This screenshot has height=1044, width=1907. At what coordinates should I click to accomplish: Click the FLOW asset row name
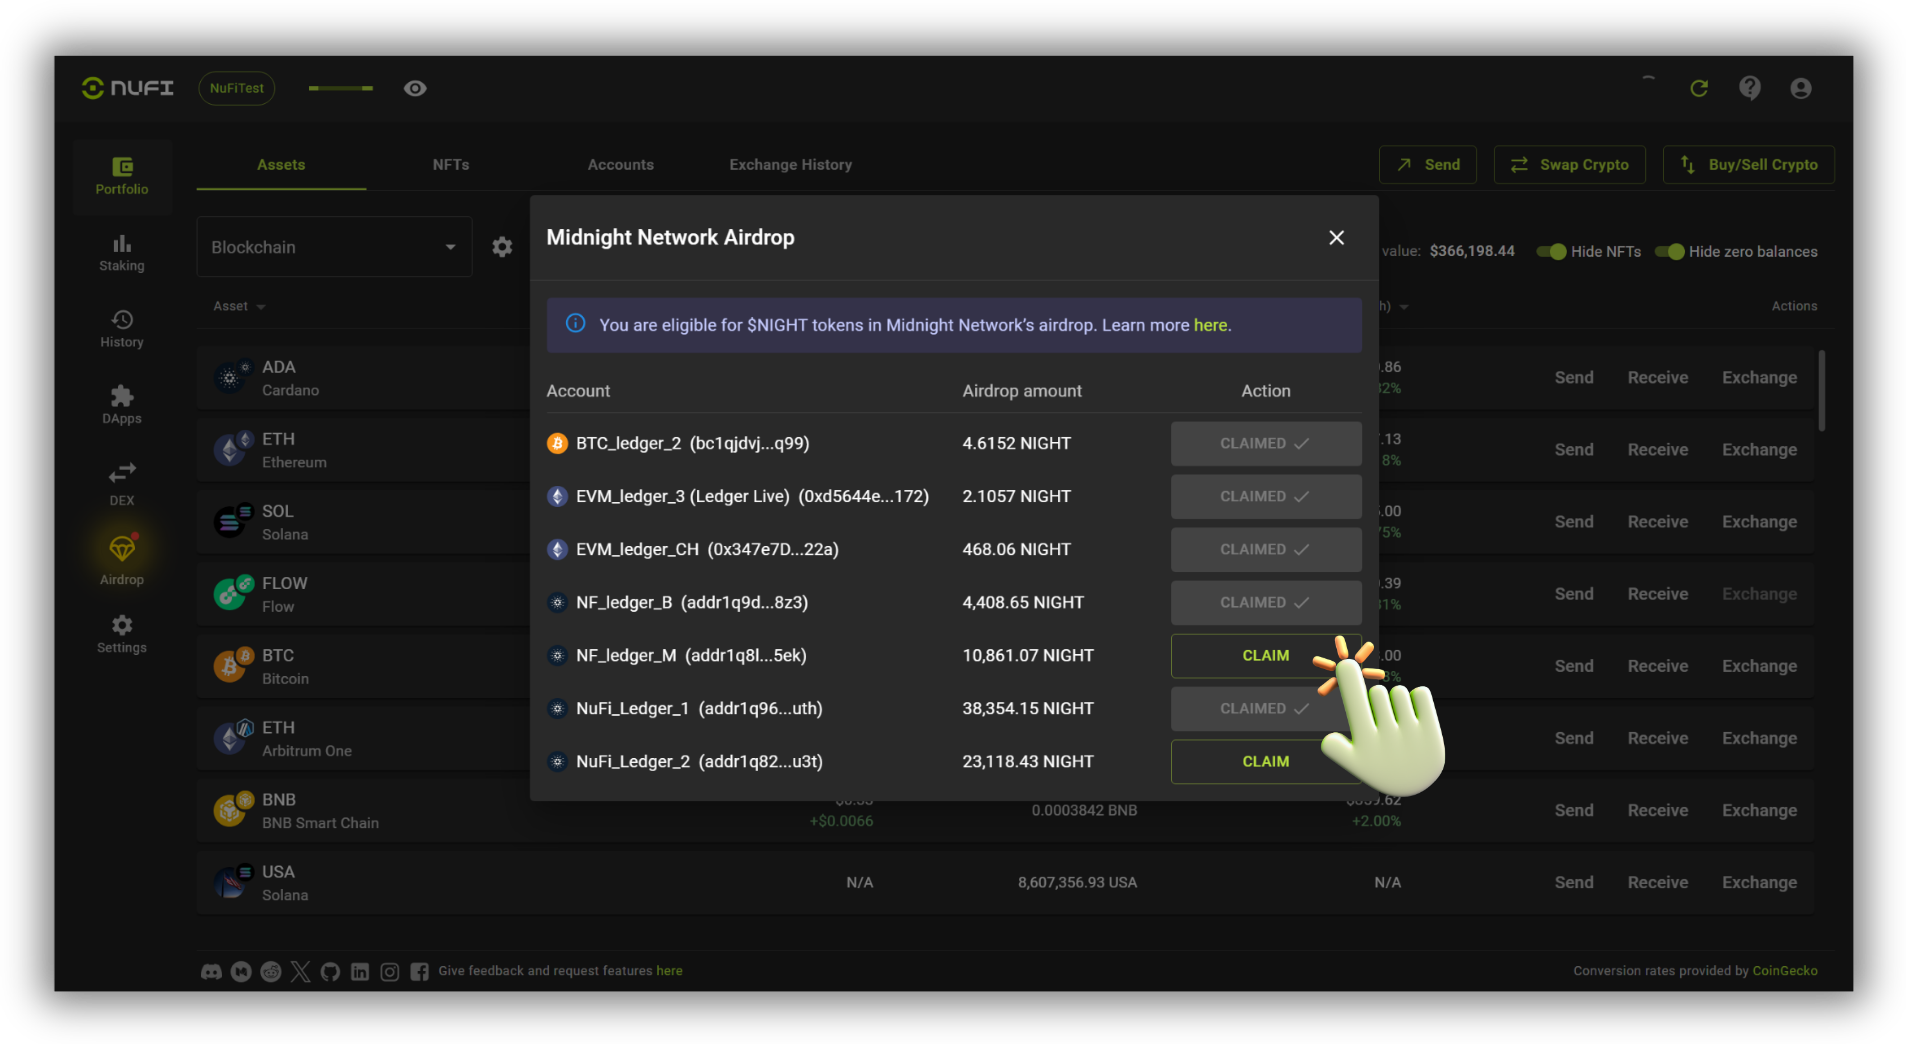click(x=285, y=584)
